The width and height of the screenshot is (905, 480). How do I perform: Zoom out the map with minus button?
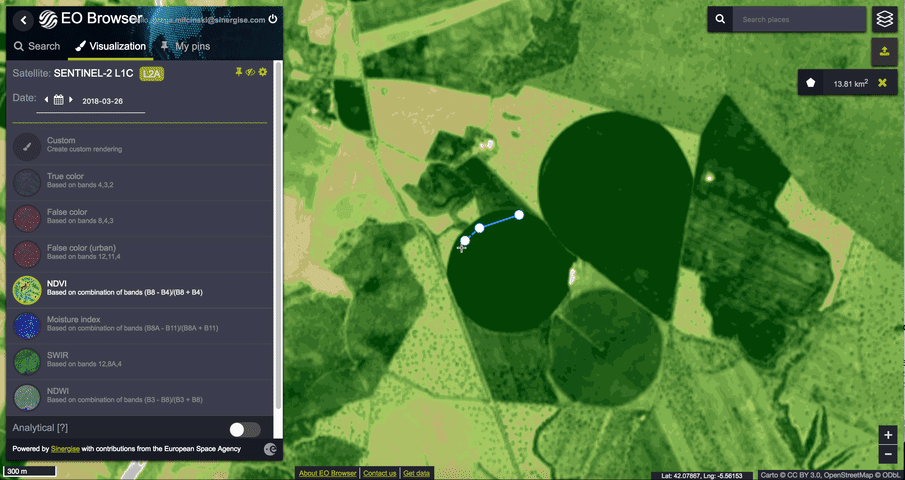[x=888, y=455]
